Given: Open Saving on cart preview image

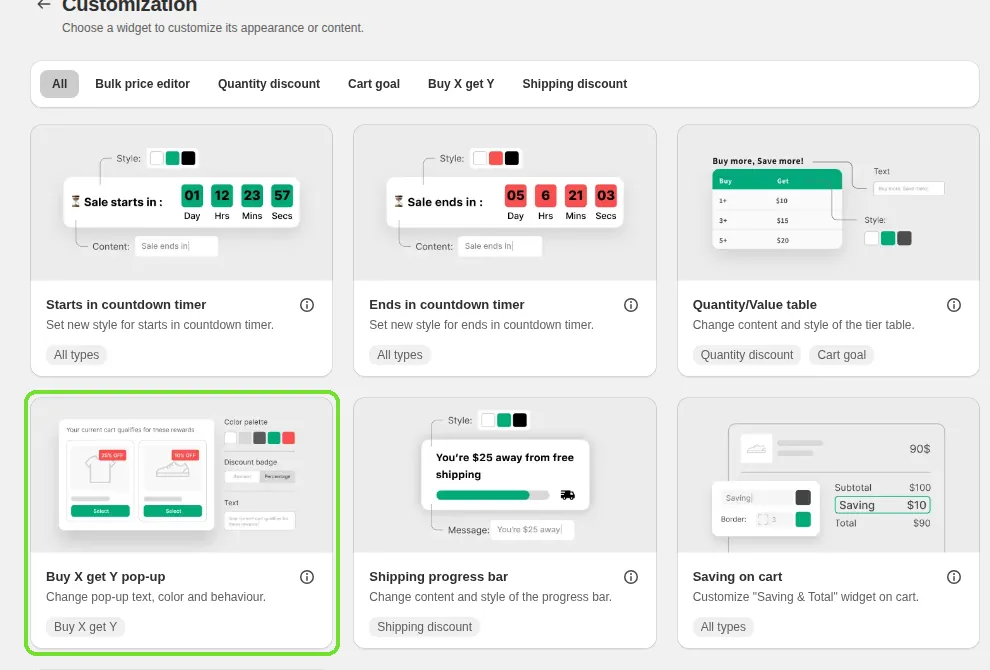Looking at the screenshot, I should coord(828,475).
